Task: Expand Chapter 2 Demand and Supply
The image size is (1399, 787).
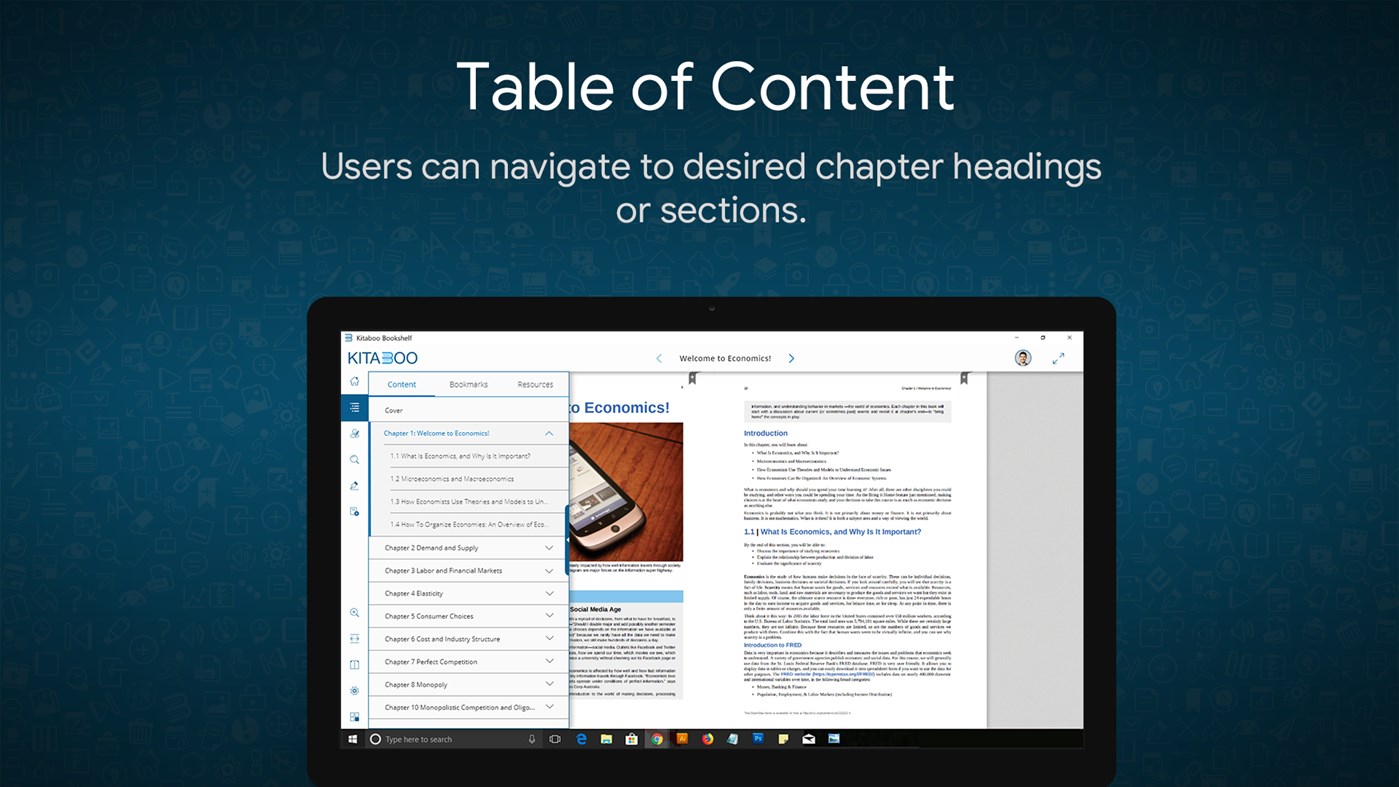Action: pyautogui.click(x=548, y=547)
